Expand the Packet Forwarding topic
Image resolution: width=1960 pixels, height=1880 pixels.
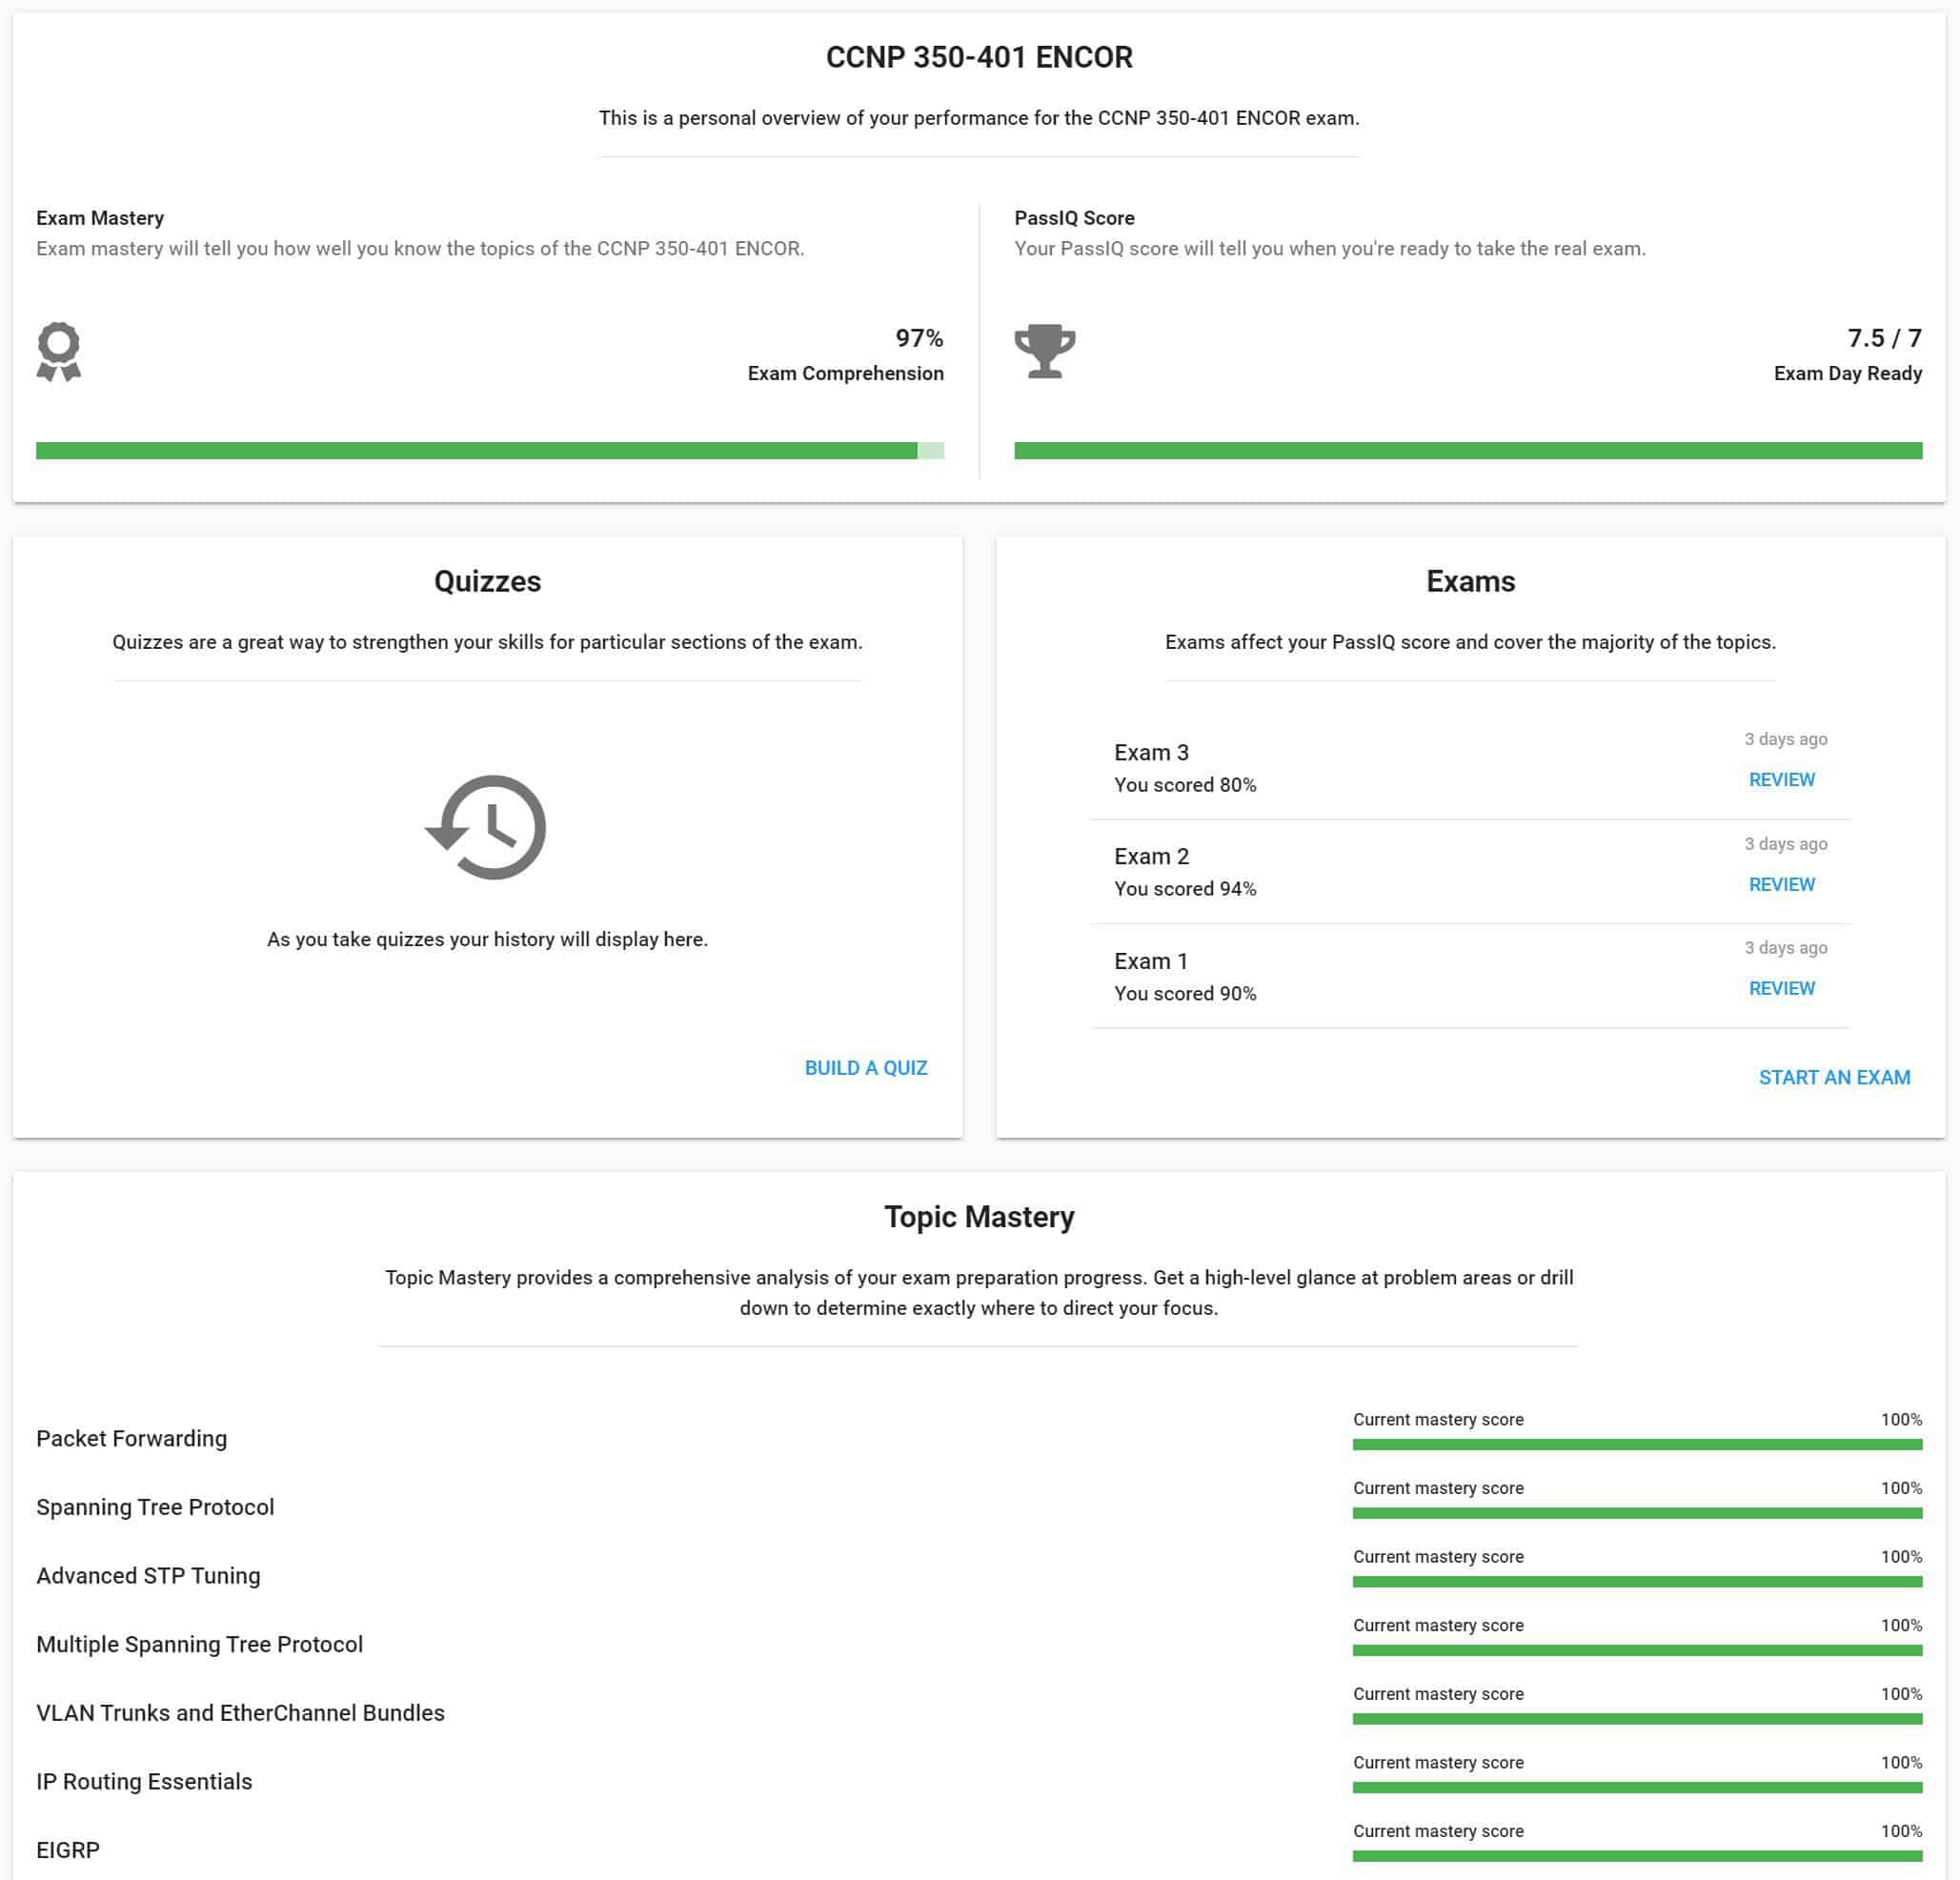(132, 1438)
